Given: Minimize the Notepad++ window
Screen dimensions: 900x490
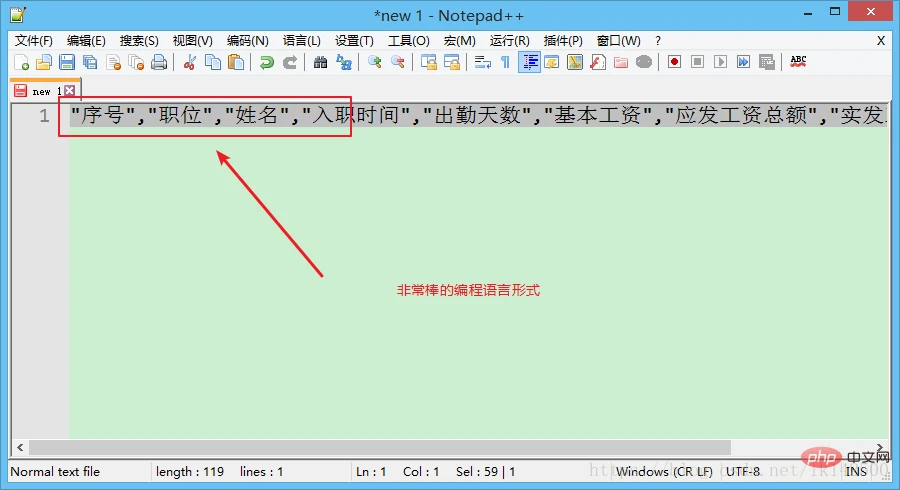Looking at the screenshot, I should (808, 13).
